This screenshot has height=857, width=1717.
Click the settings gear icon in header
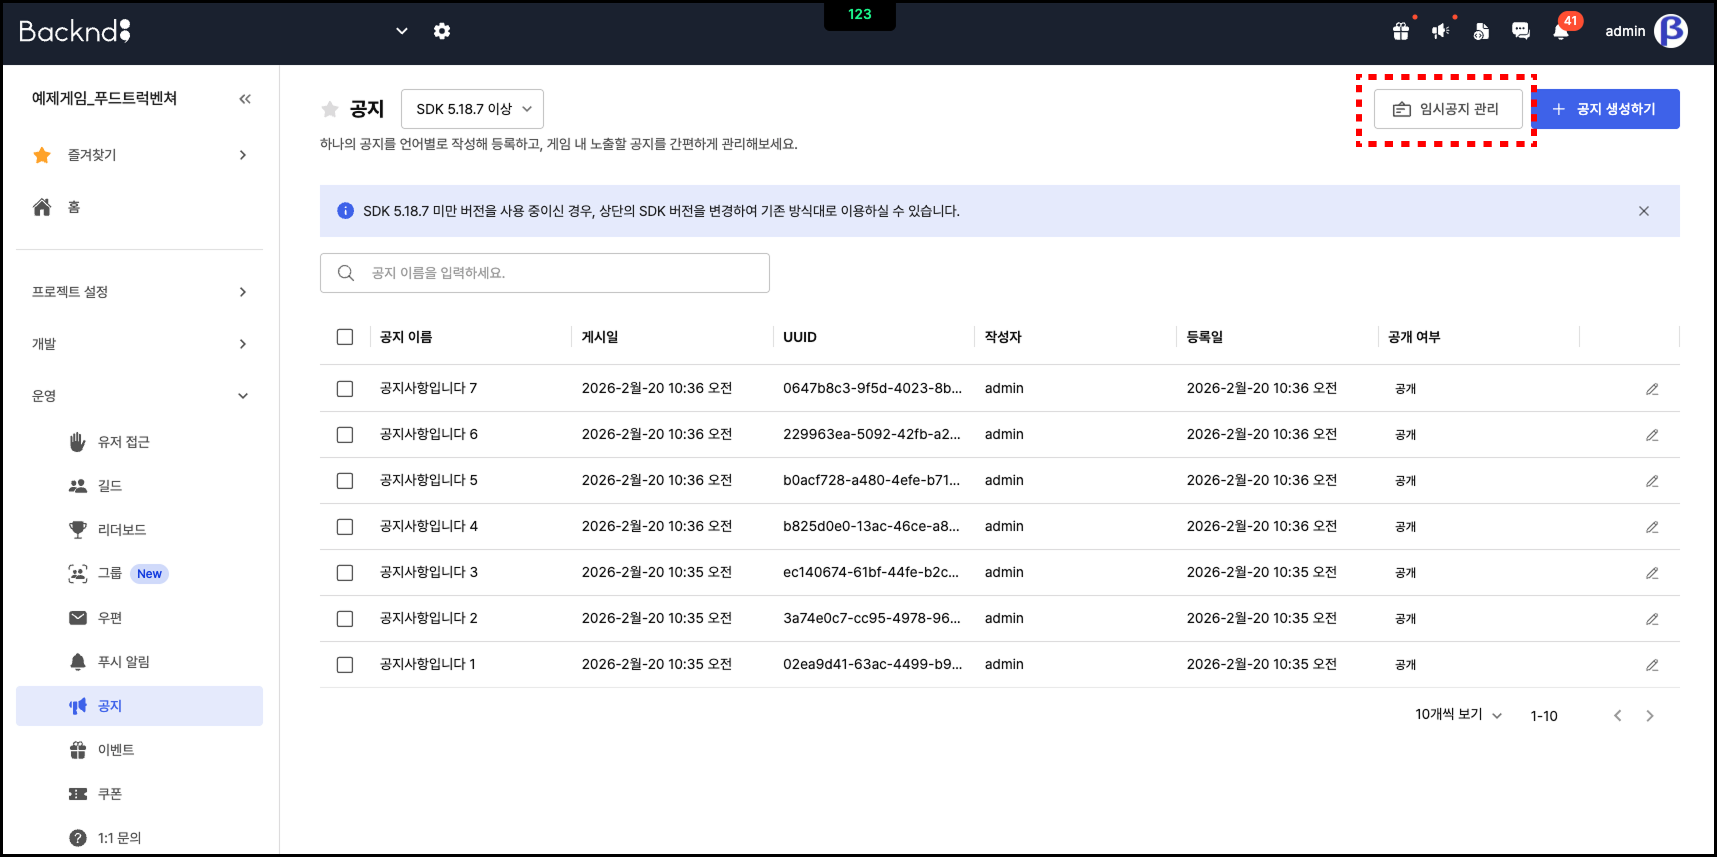coord(441,31)
